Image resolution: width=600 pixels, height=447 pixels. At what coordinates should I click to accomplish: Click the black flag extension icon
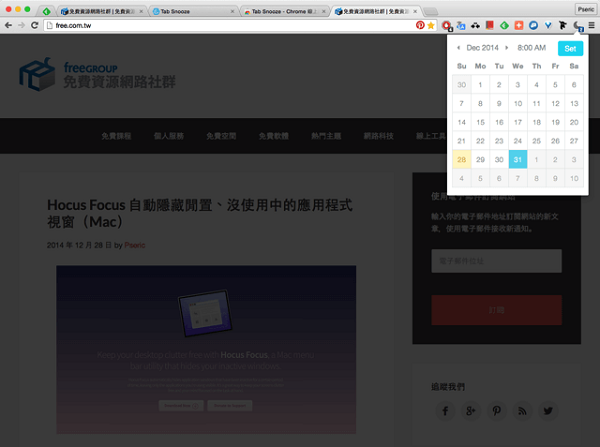coord(562,25)
